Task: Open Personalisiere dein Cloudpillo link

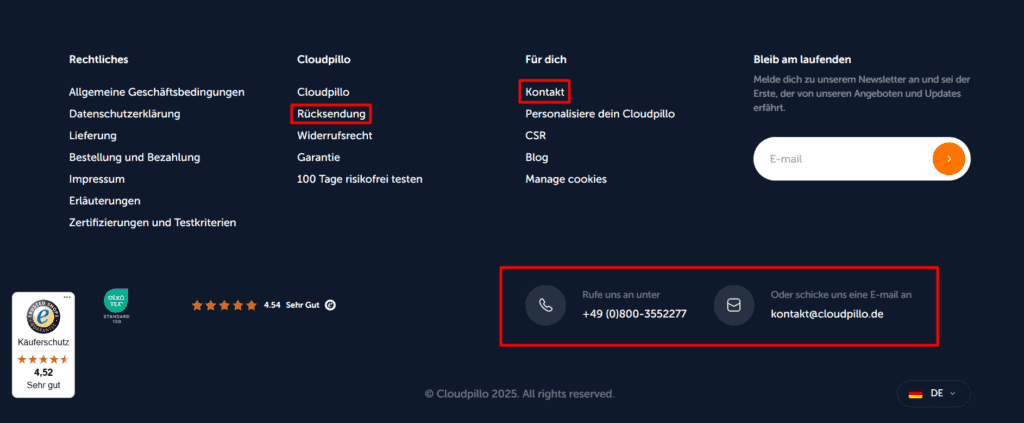Action: (x=600, y=114)
